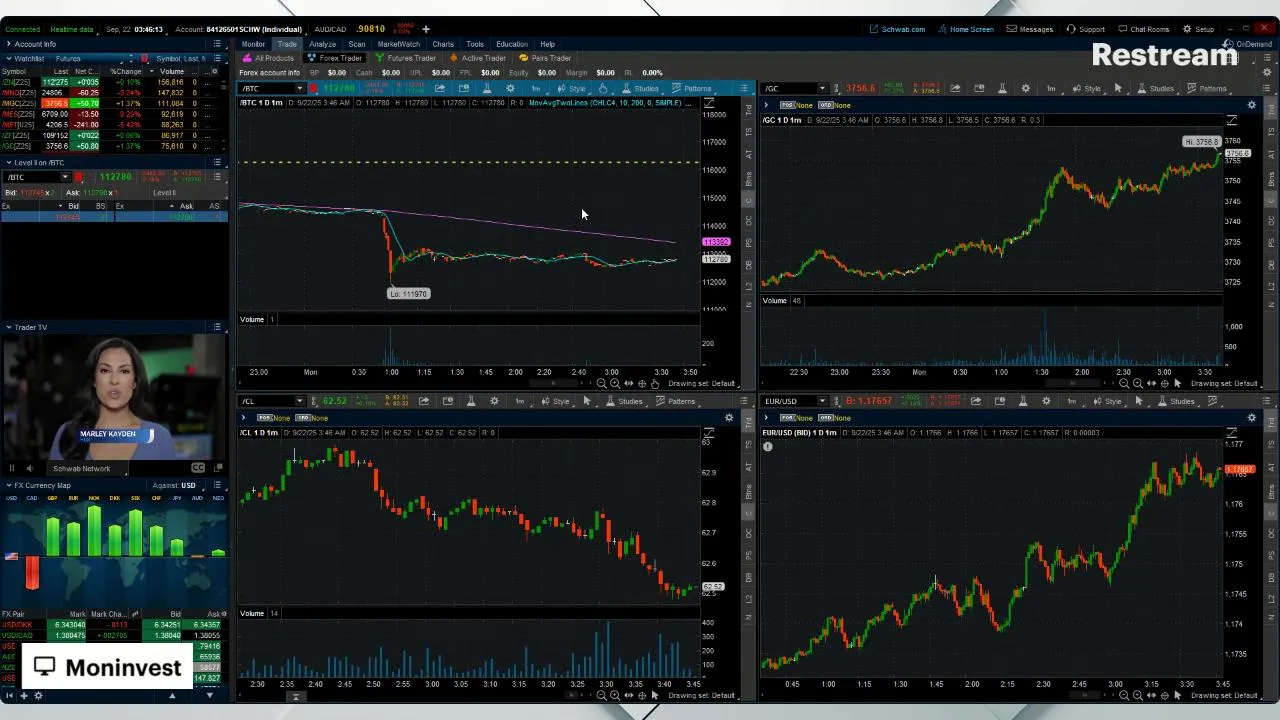Toggle closed captions on Trader TV
This screenshot has width=1280, height=720.
tap(198, 468)
